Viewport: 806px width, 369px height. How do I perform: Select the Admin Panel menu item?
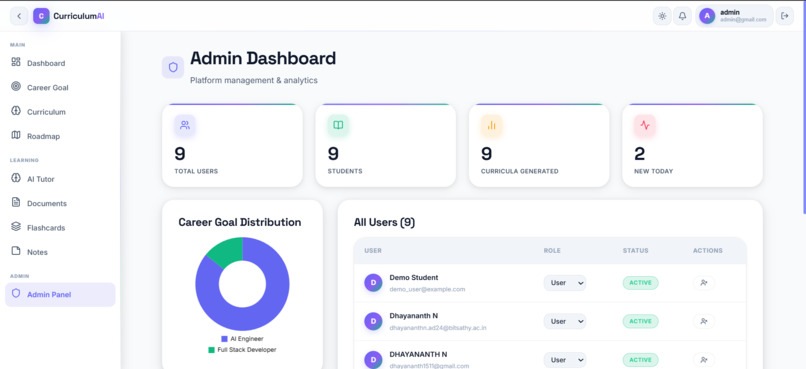60,294
